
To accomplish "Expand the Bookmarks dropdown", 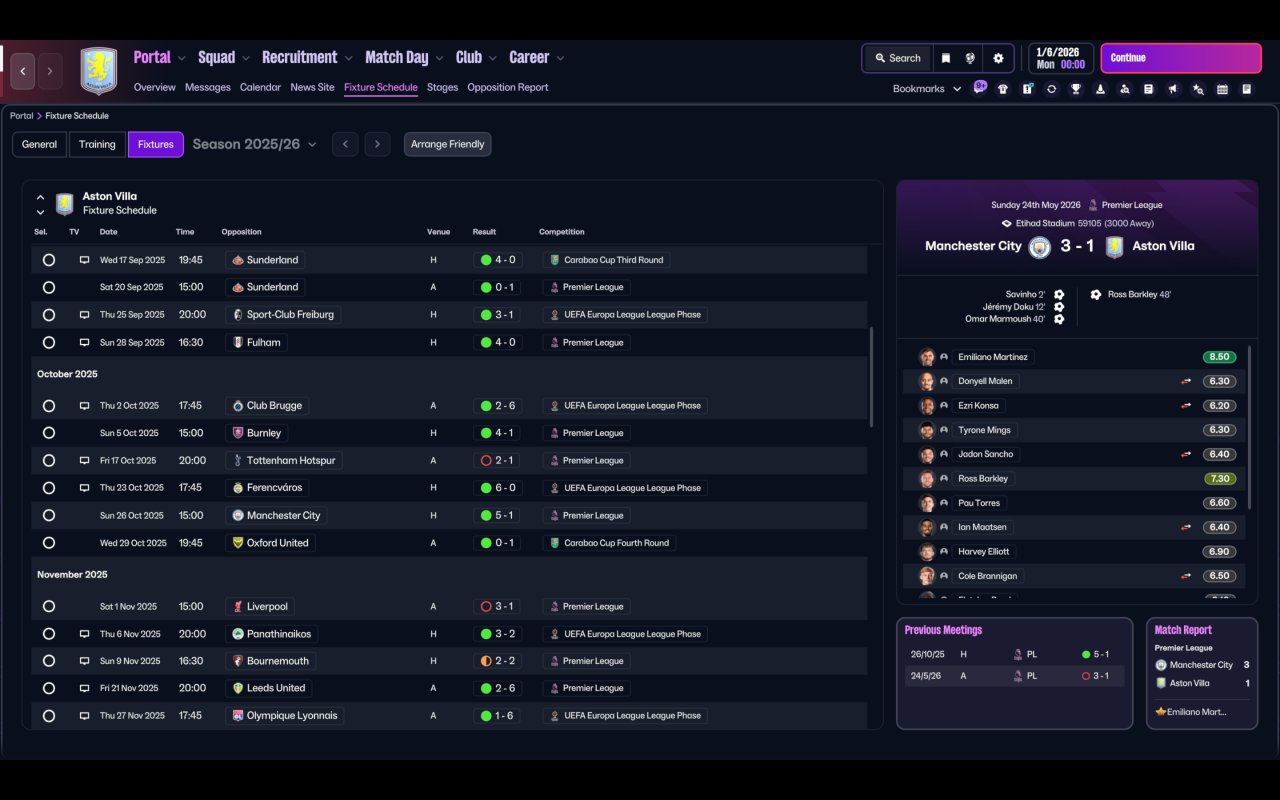I will tap(927, 89).
